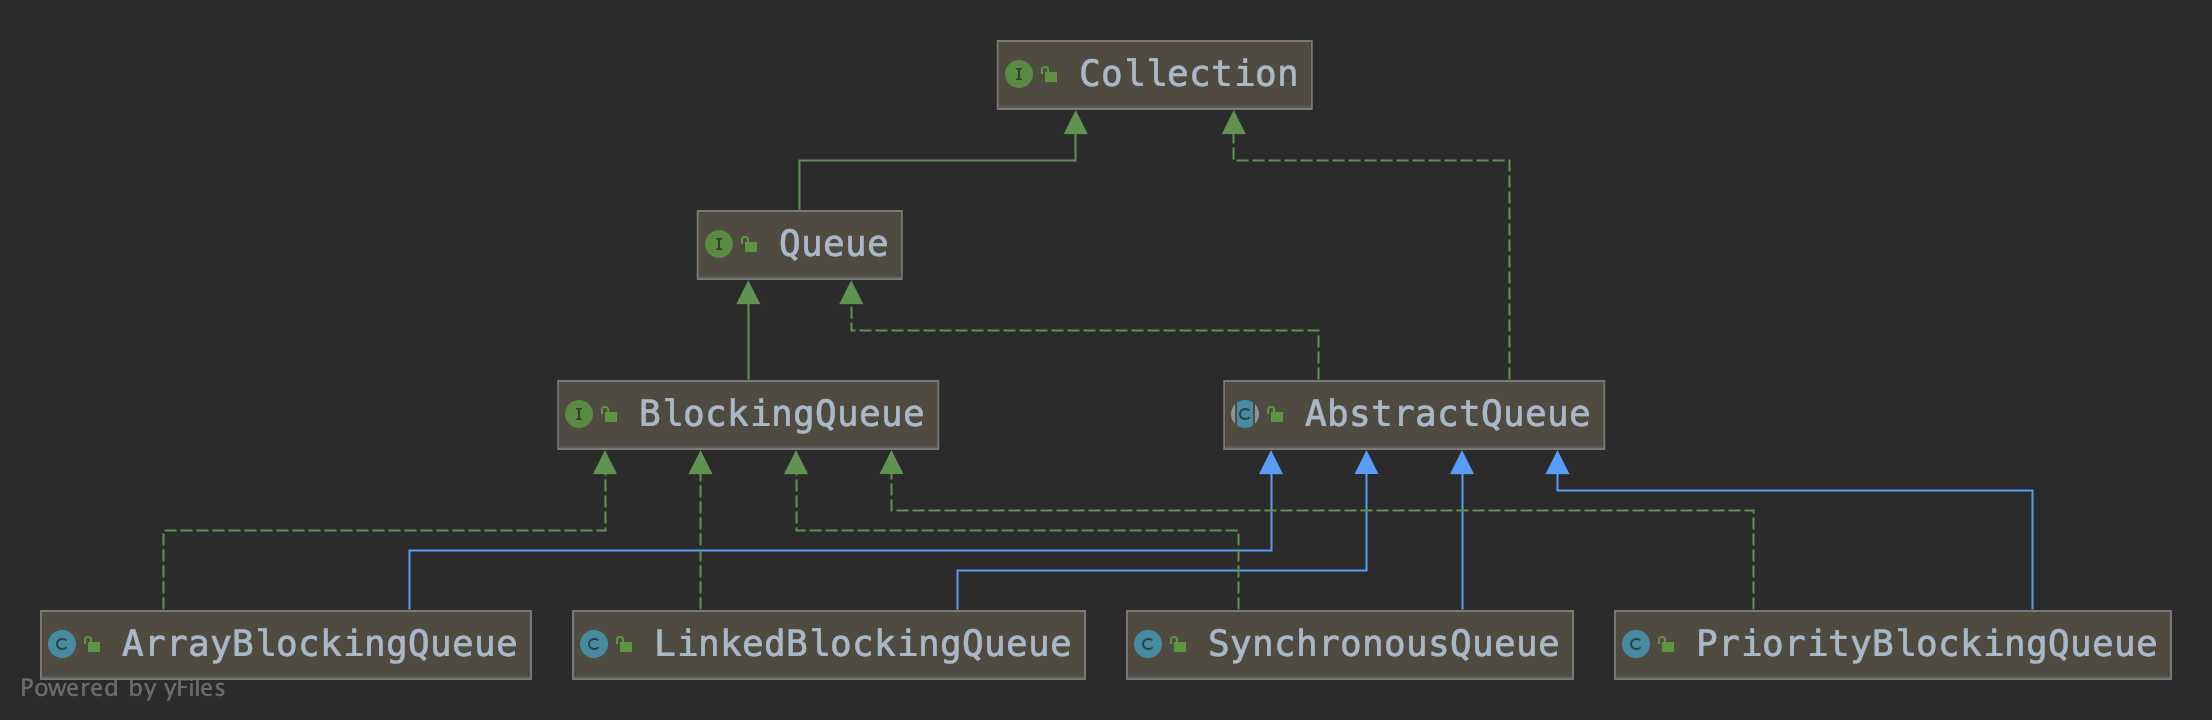
Task: Click the interface icon on BlockingQueue
Action: [x=578, y=414]
